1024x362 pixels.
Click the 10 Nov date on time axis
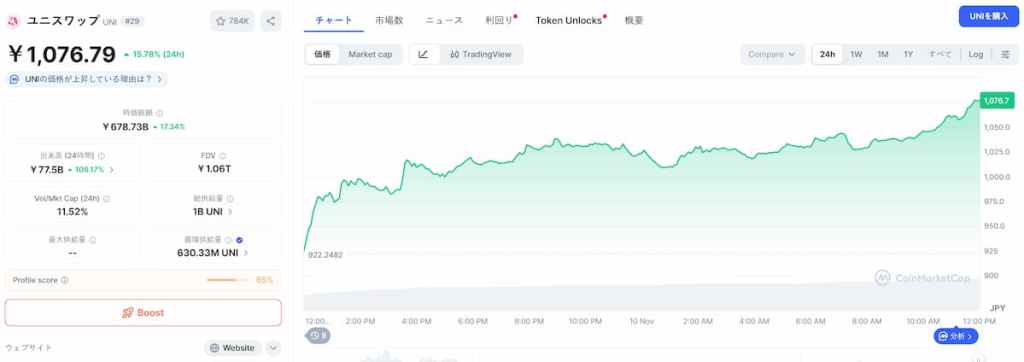pos(641,321)
